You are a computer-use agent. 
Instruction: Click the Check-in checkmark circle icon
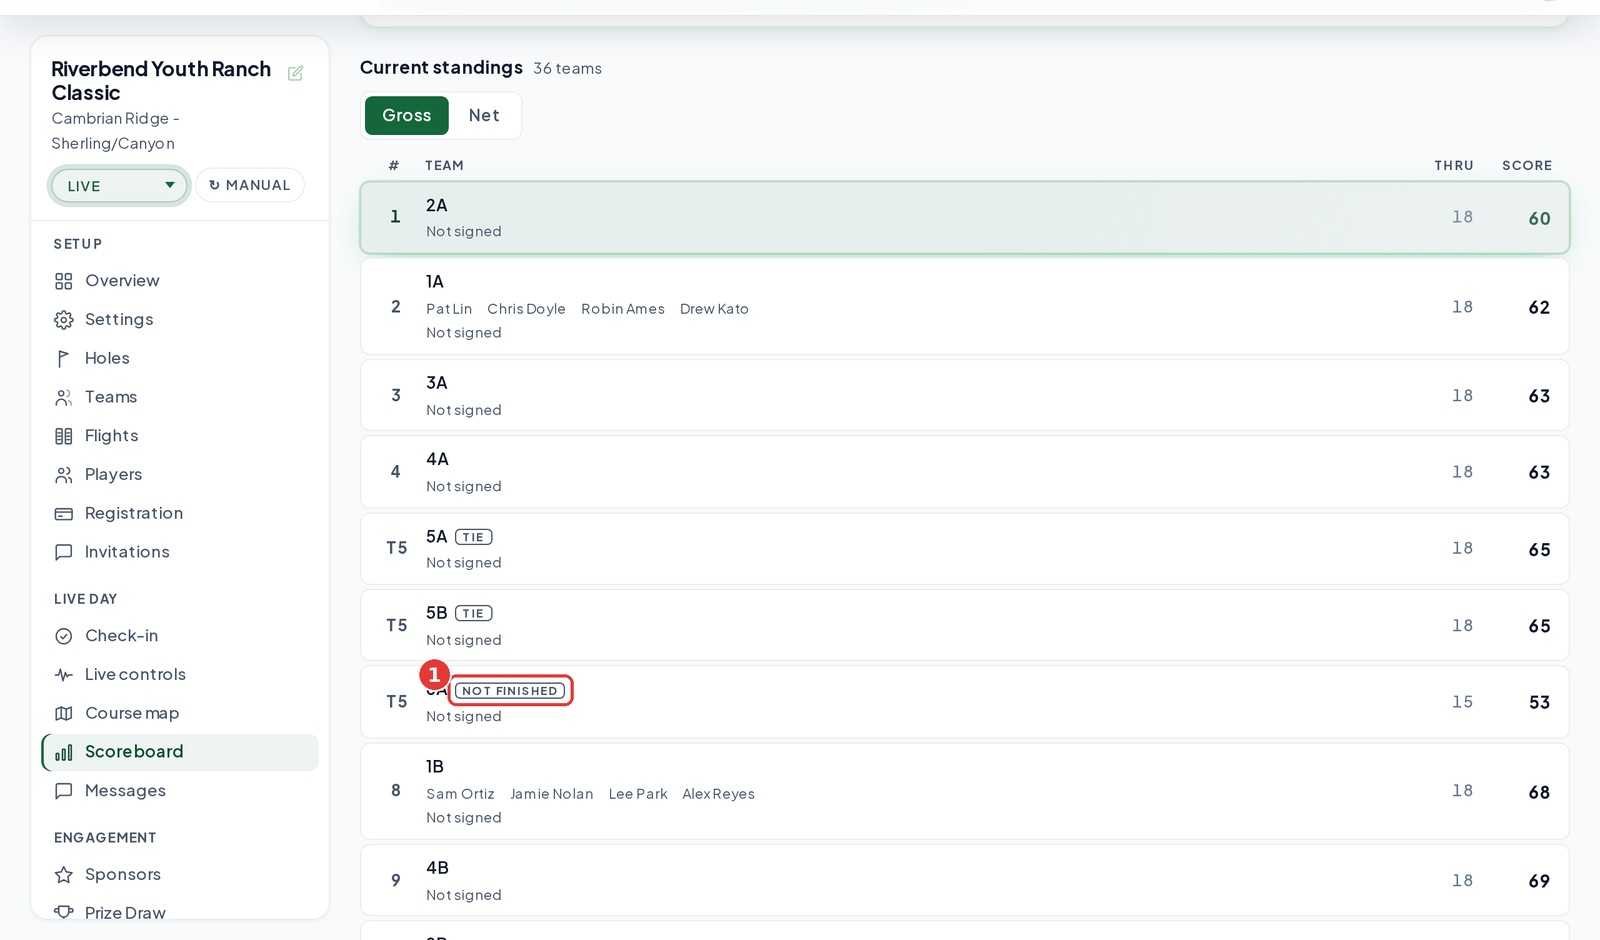pos(64,636)
